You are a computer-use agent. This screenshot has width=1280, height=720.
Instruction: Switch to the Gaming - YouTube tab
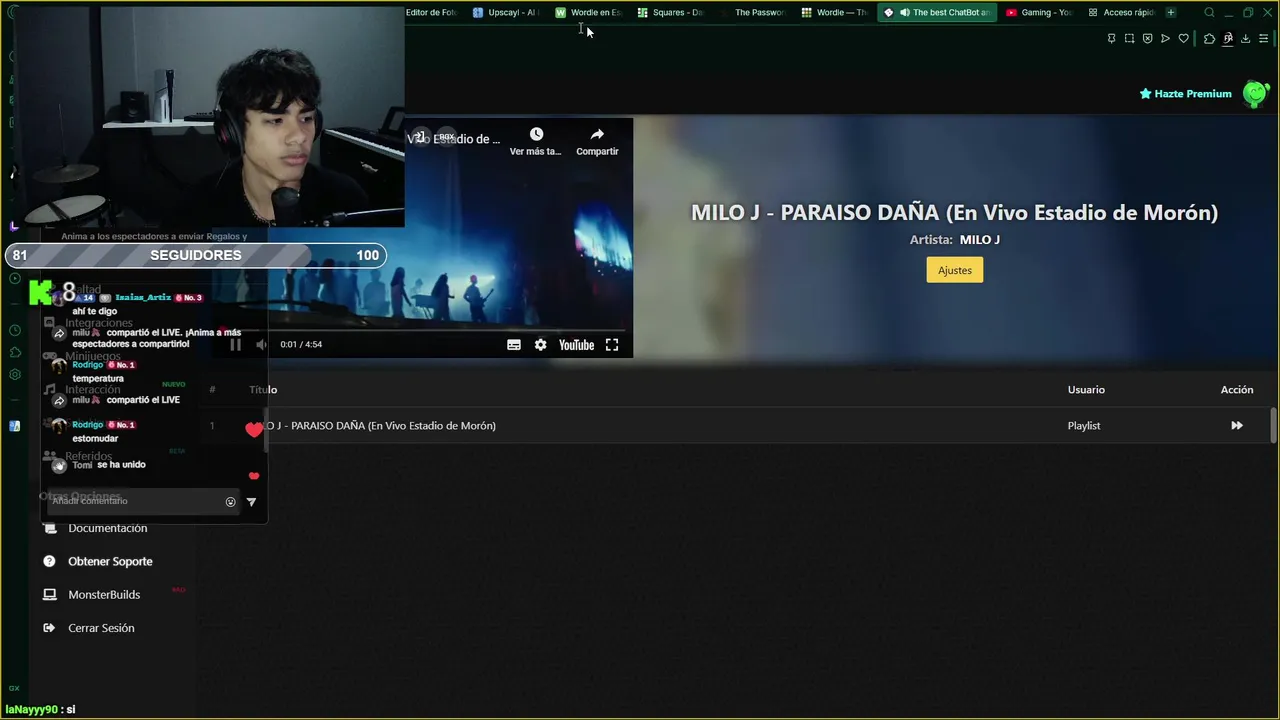click(x=1039, y=13)
